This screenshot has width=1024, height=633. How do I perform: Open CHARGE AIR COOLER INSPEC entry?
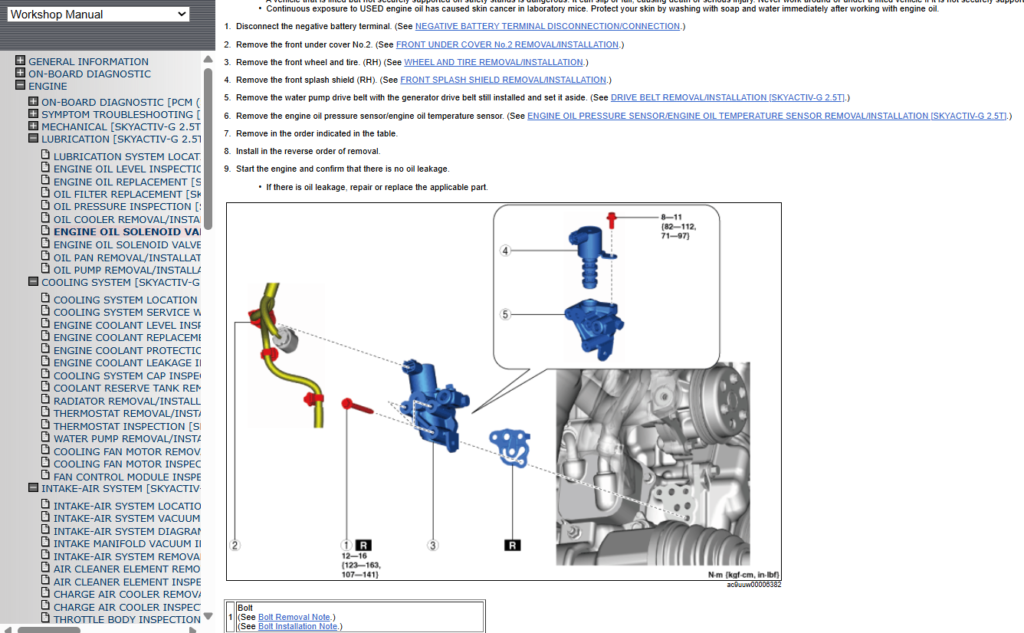(127, 607)
